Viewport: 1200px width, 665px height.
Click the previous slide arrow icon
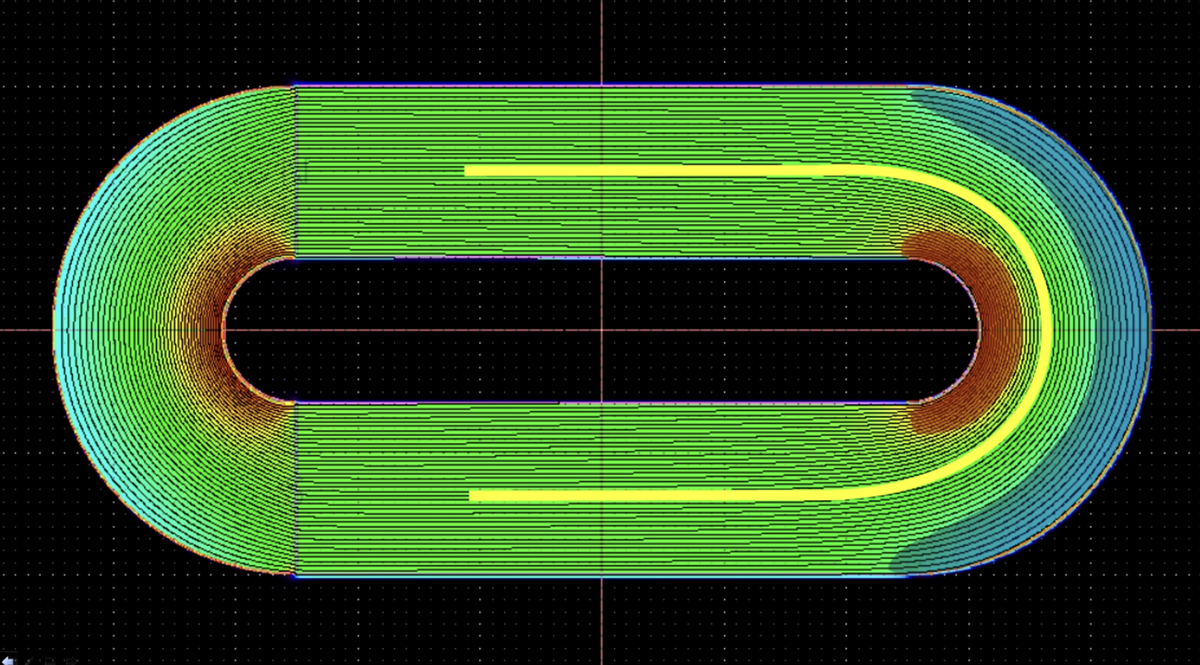point(8,661)
